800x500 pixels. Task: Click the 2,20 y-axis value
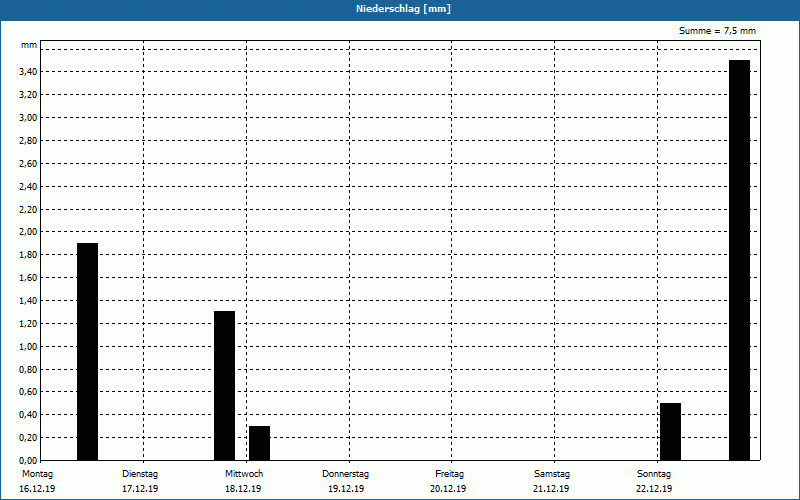pyautogui.click(x=28, y=210)
